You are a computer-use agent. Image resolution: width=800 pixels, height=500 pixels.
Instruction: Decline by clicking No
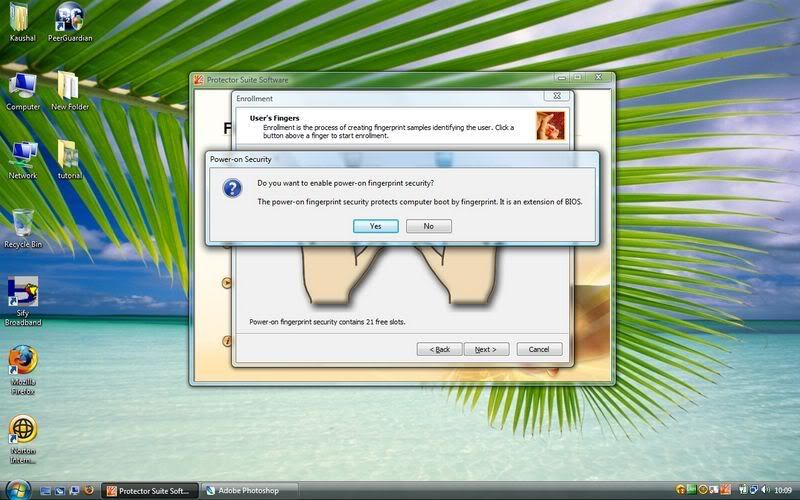pyautogui.click(x=429, y=226)
